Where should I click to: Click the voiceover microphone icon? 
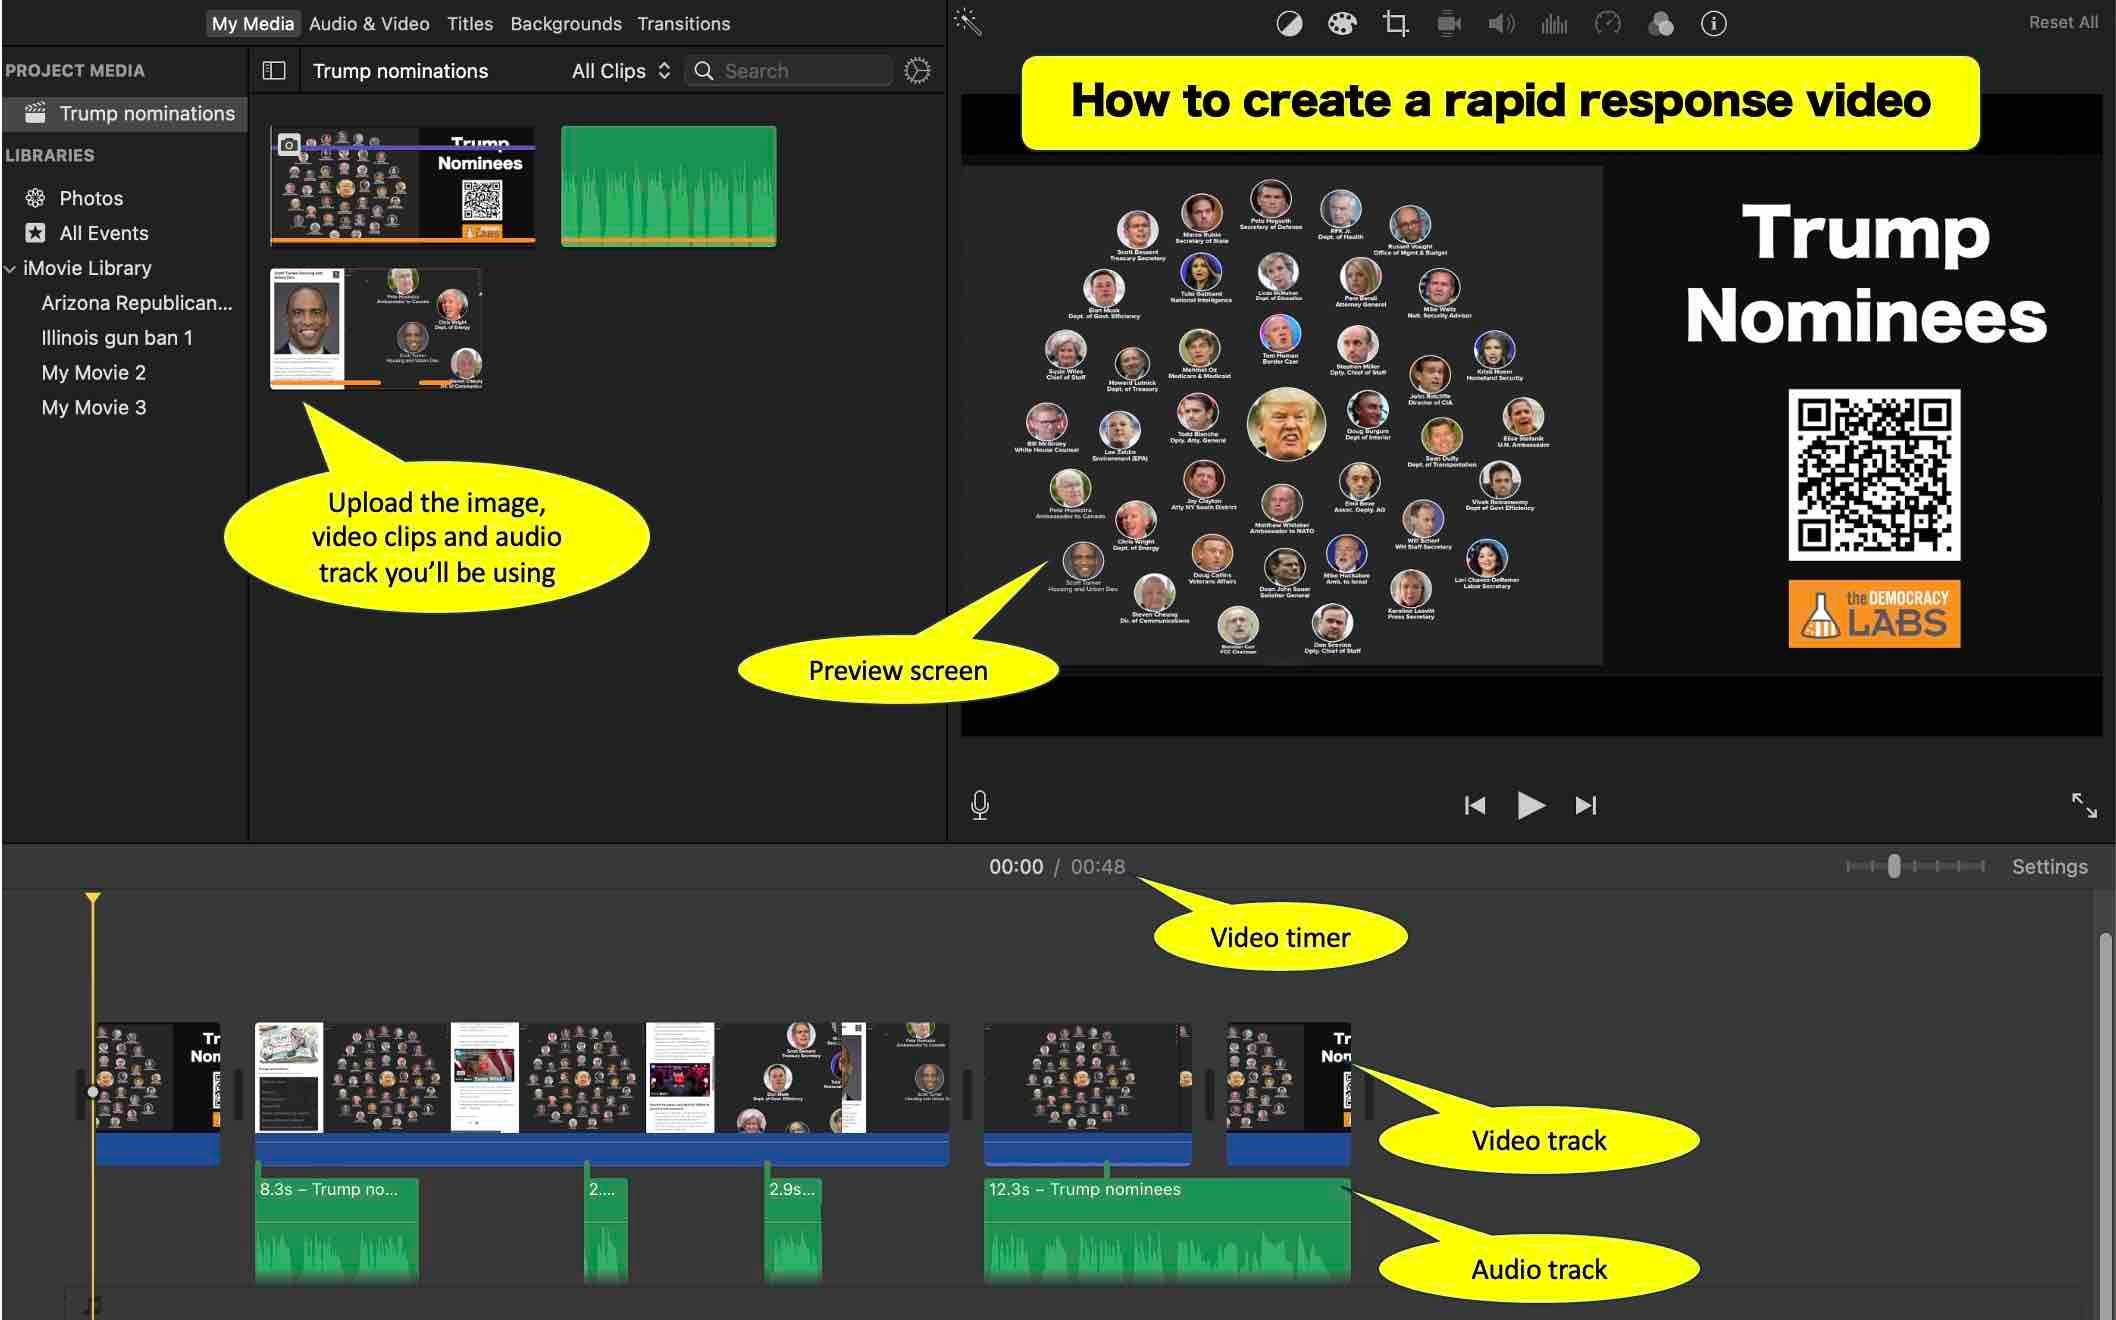click(x=980, y=805)
